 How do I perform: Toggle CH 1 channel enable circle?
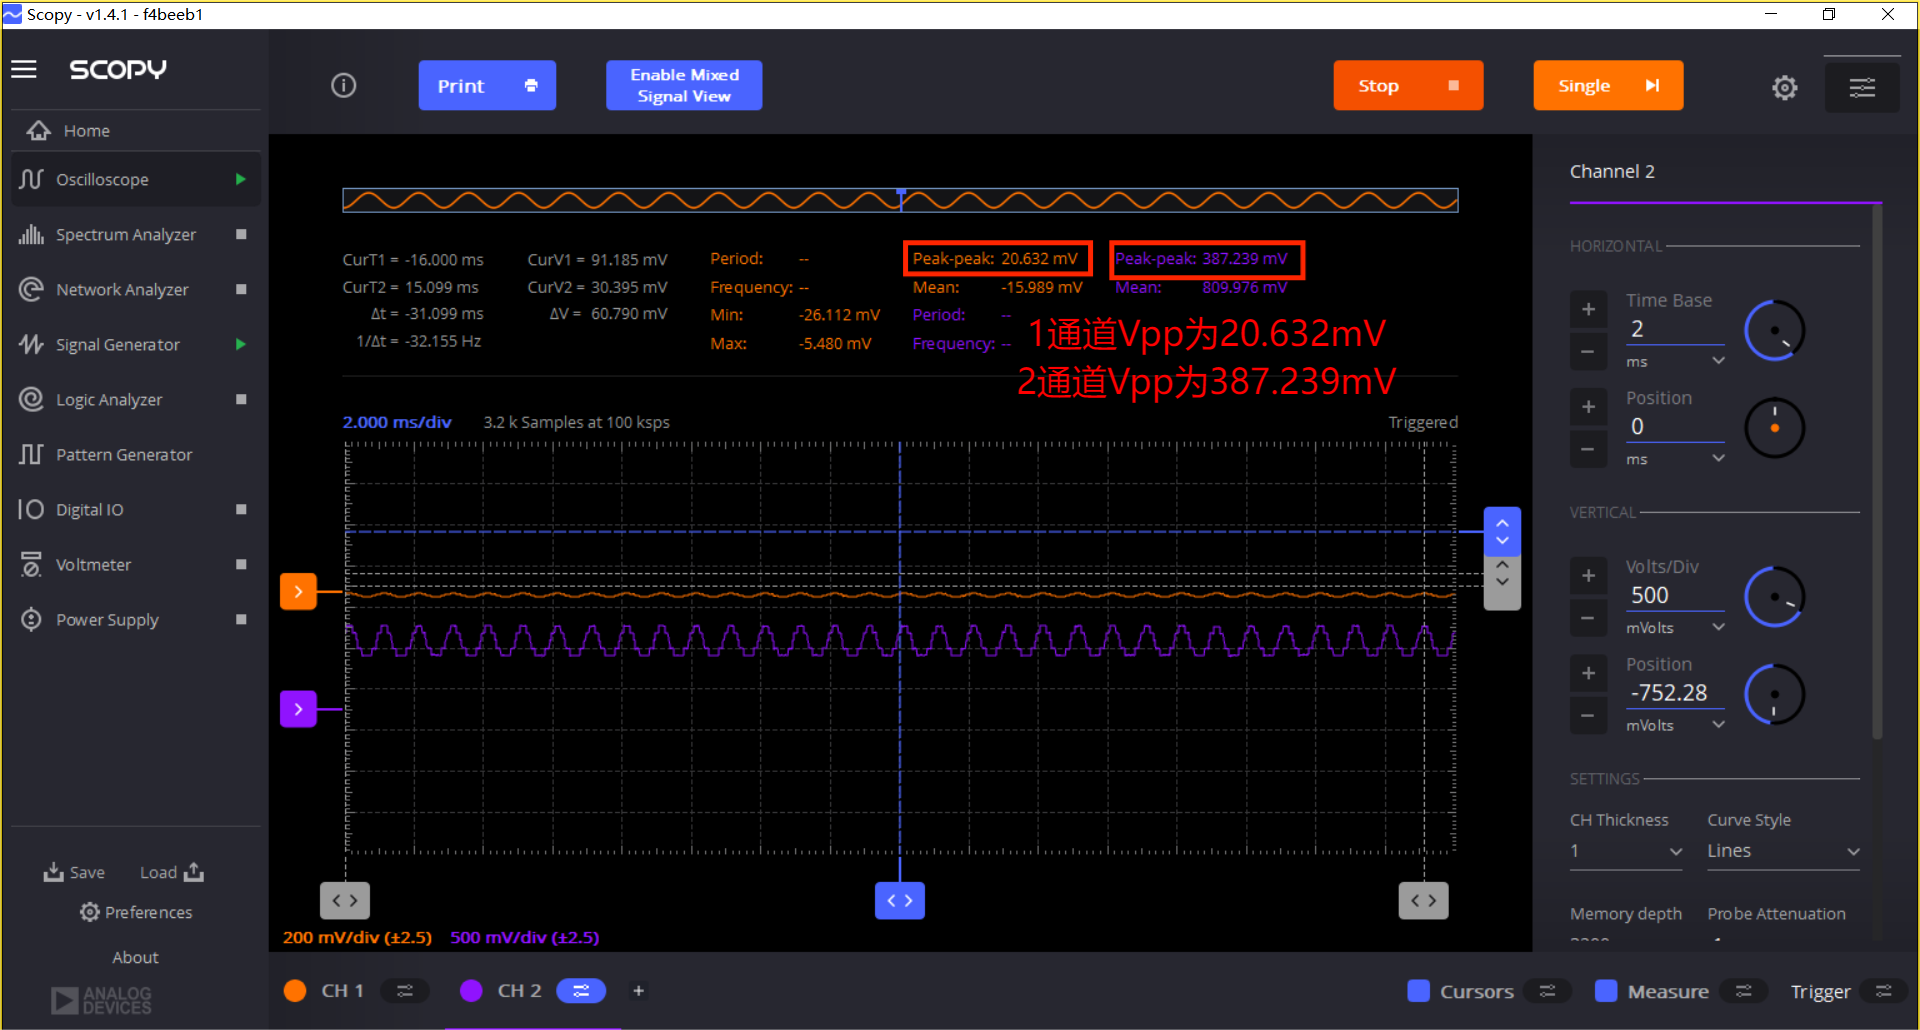click(x=295, y=990)
